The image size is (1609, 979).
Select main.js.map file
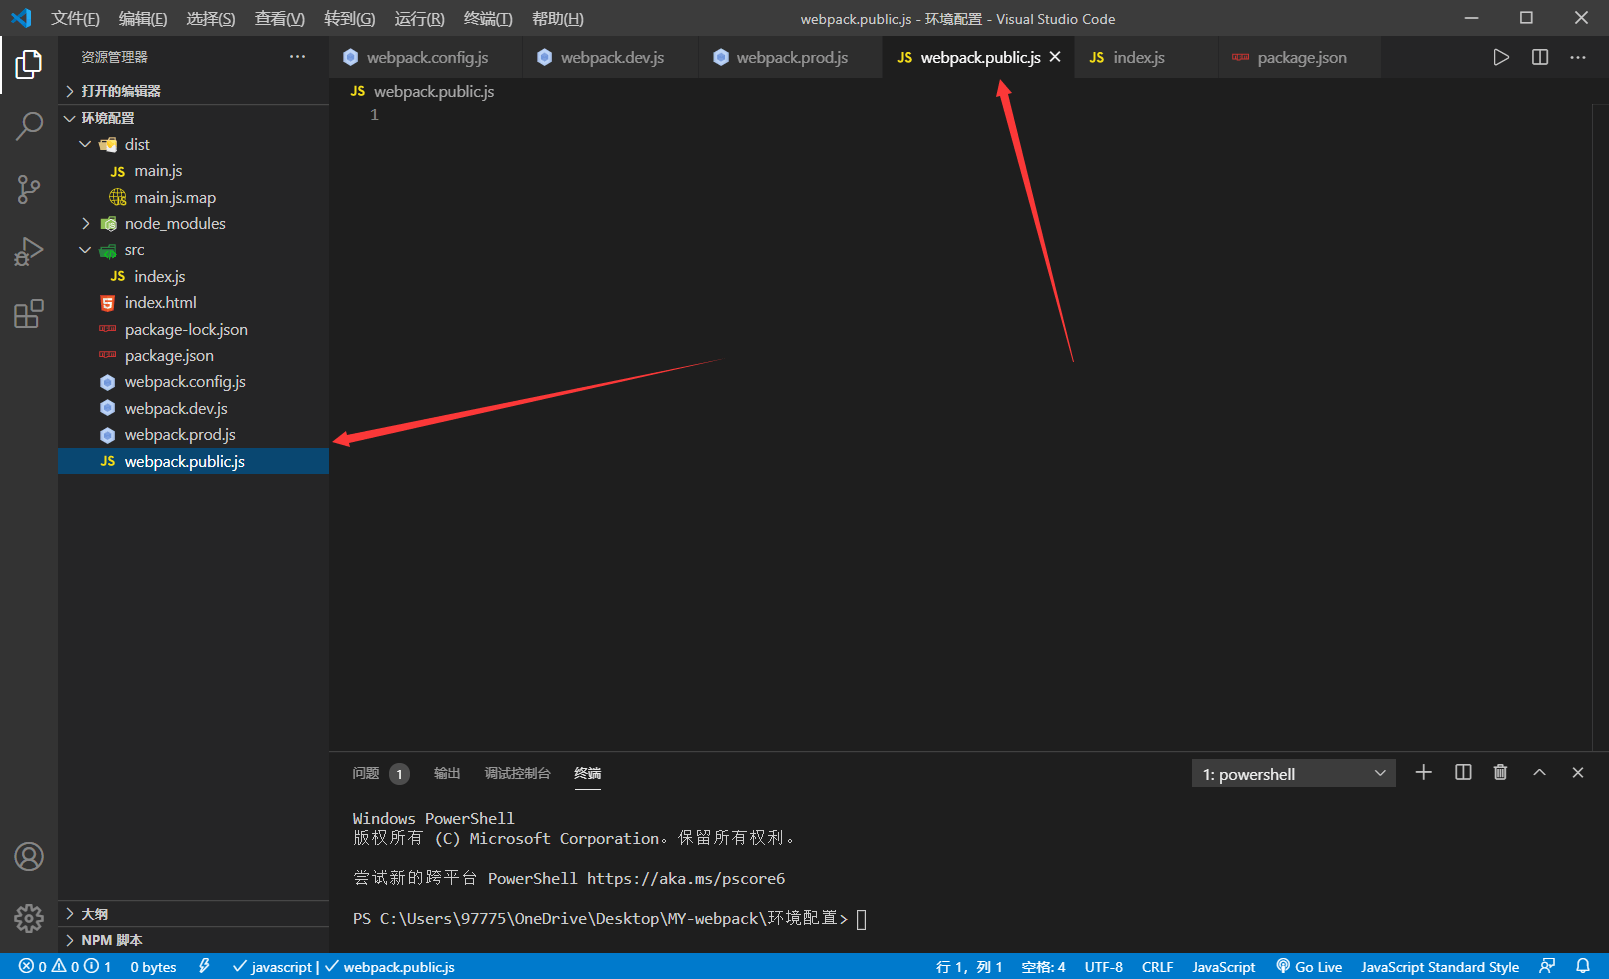click(193, 197)
